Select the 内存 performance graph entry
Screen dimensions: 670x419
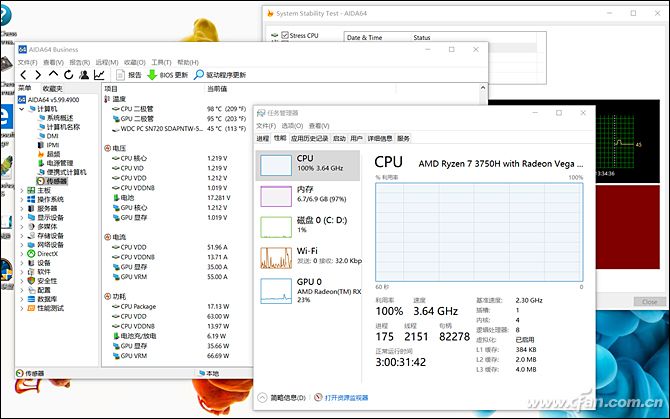[x=308, y=193]
